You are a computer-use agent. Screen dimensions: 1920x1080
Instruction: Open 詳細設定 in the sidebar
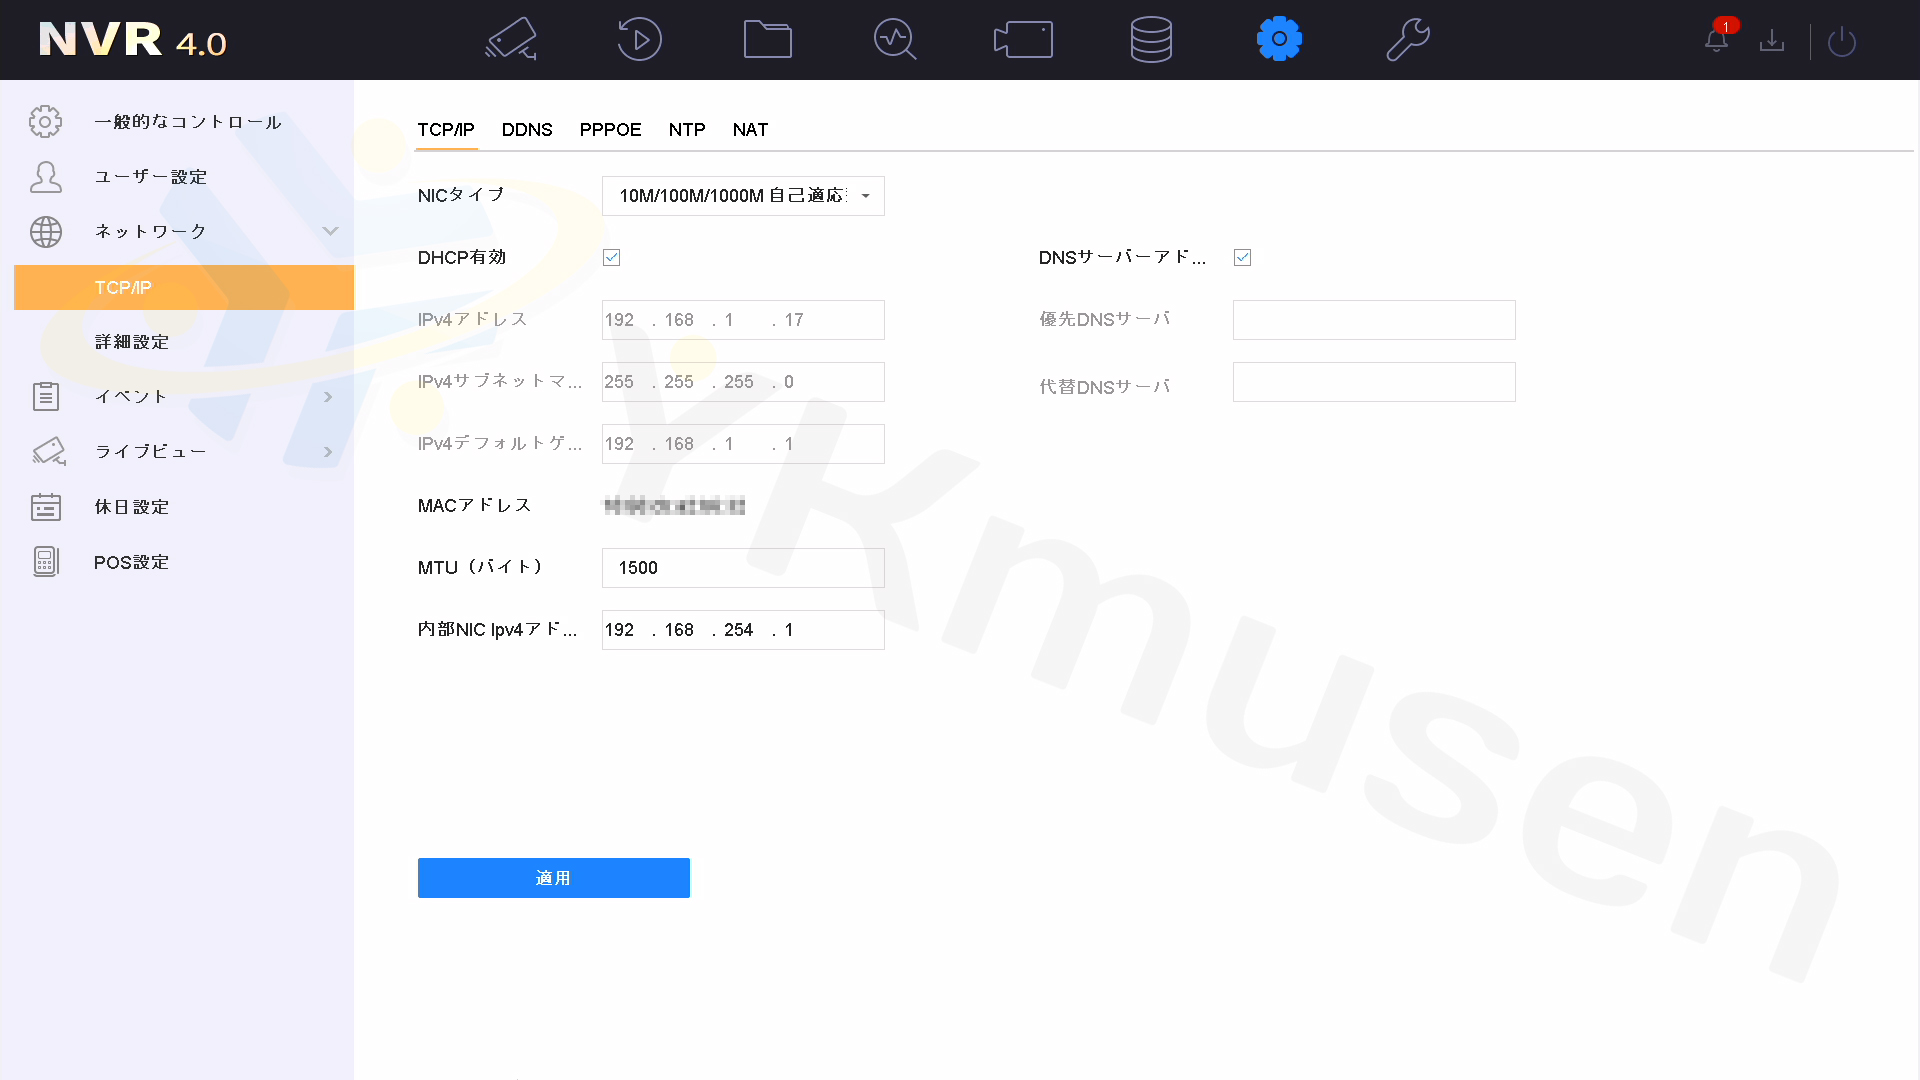pos(132,342)
